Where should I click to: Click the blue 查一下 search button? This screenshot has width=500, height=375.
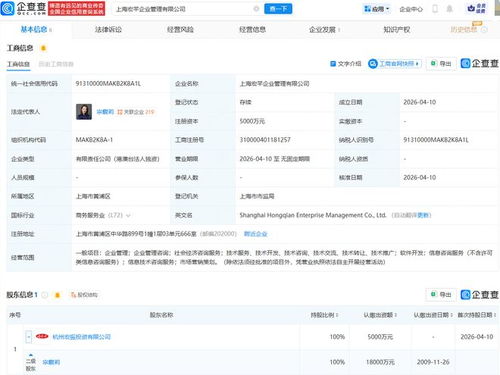[x=278, y=9]
